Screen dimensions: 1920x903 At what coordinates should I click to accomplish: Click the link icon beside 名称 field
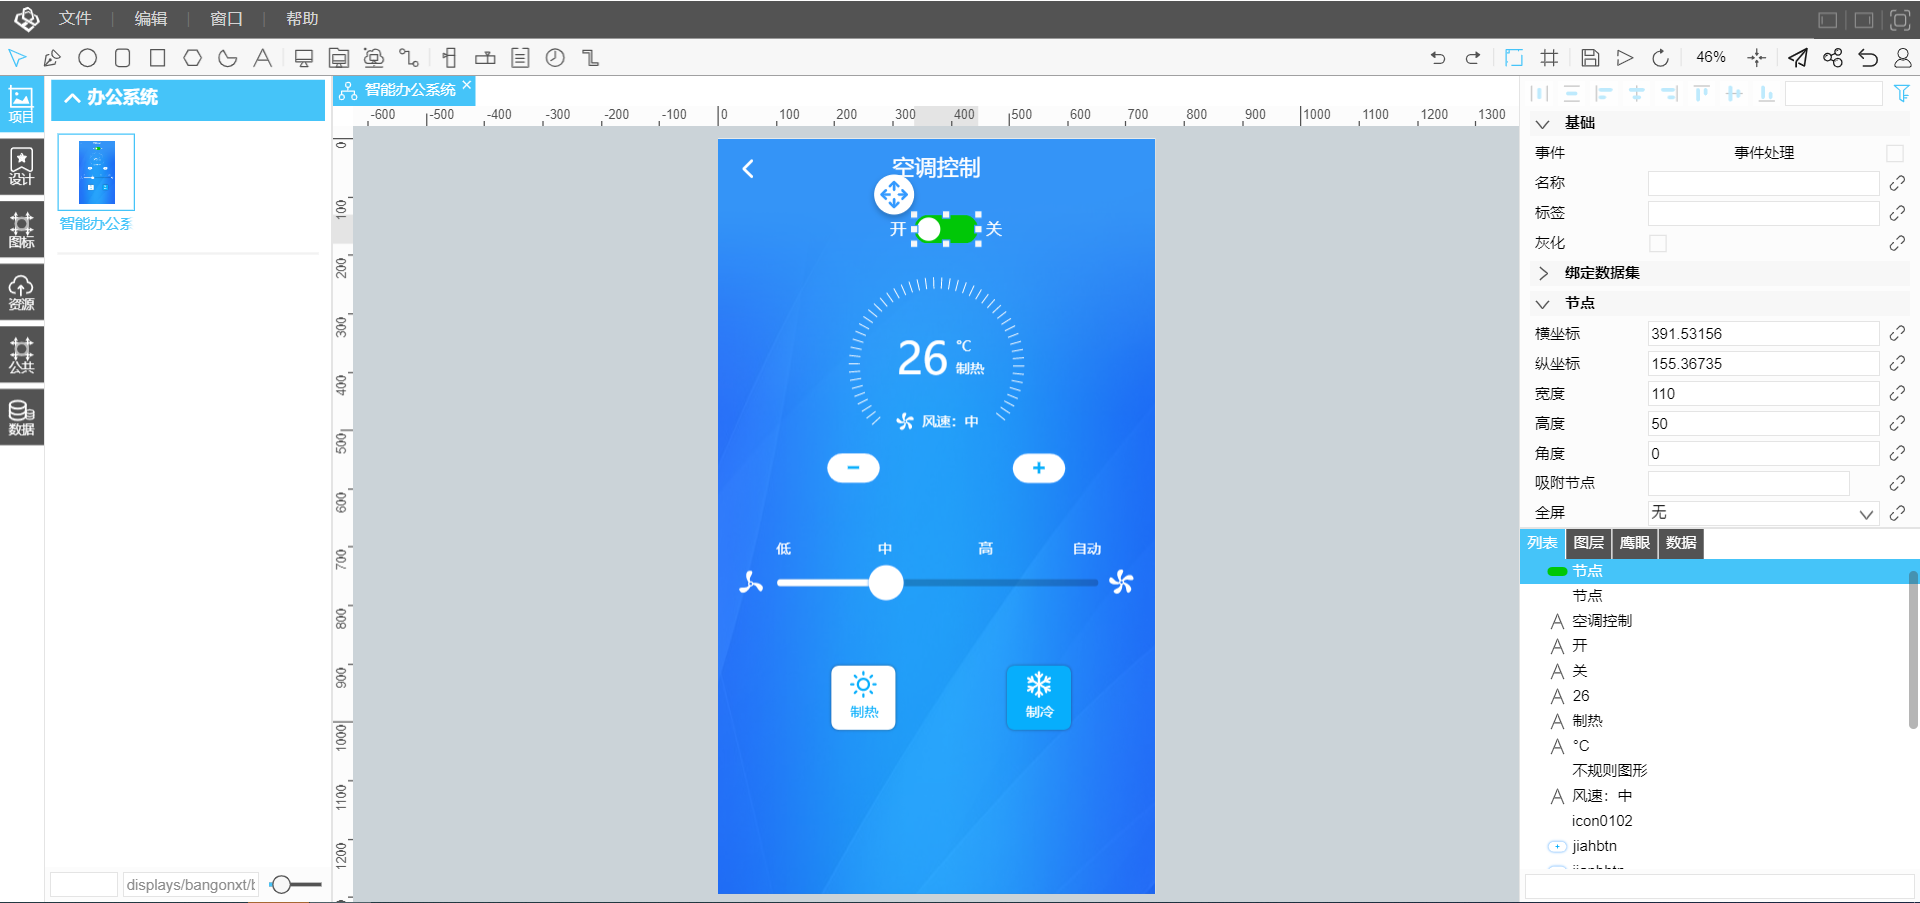(1897, 183)
